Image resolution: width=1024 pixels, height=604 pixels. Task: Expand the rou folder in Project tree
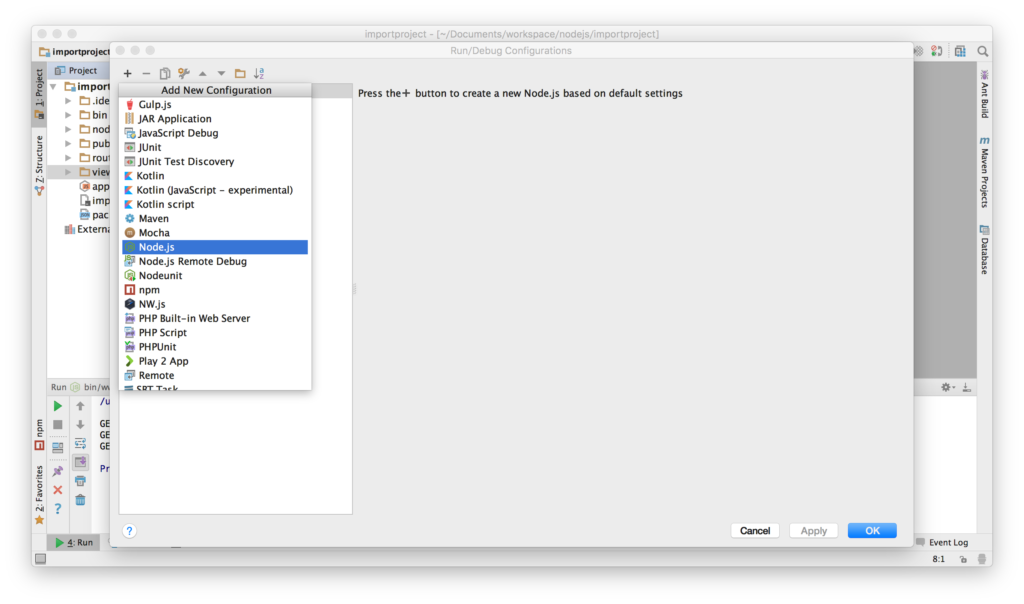pyautogui.click(x=68, y=158)
